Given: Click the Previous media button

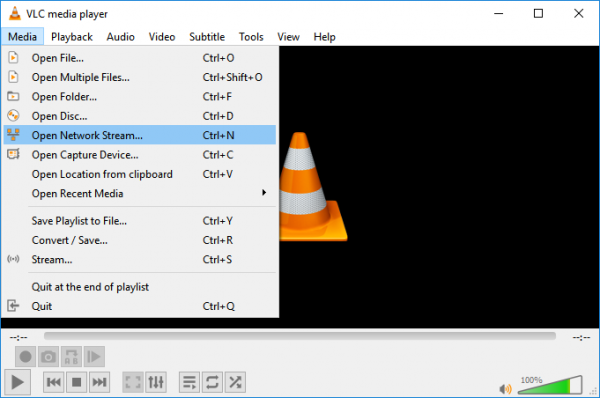Looking at the screenshot, I should pyautogui.click(x=54, y=382).
